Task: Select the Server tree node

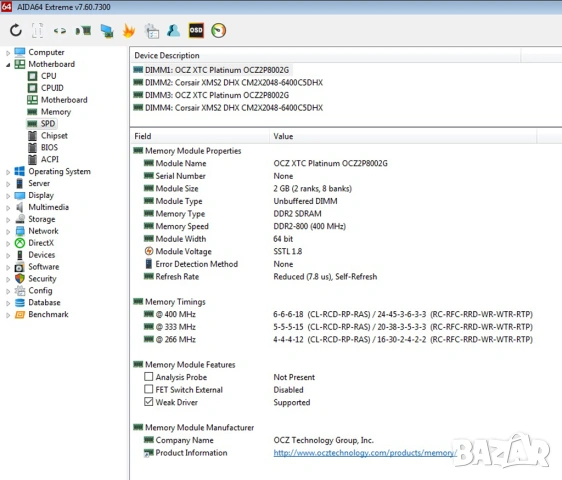Action: [39, 183]
